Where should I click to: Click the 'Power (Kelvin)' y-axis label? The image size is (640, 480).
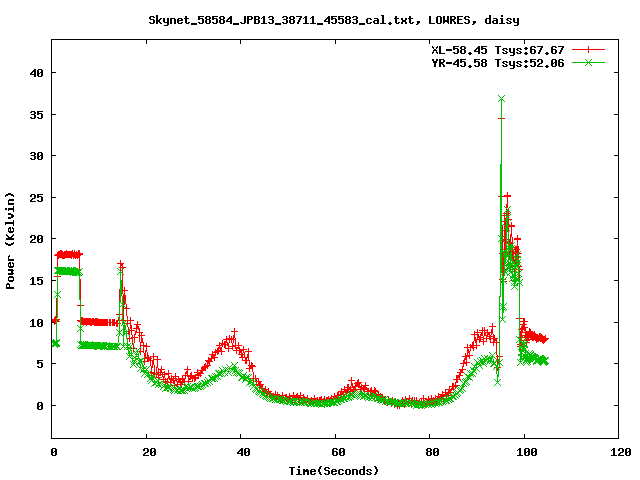tap(10, 241)
